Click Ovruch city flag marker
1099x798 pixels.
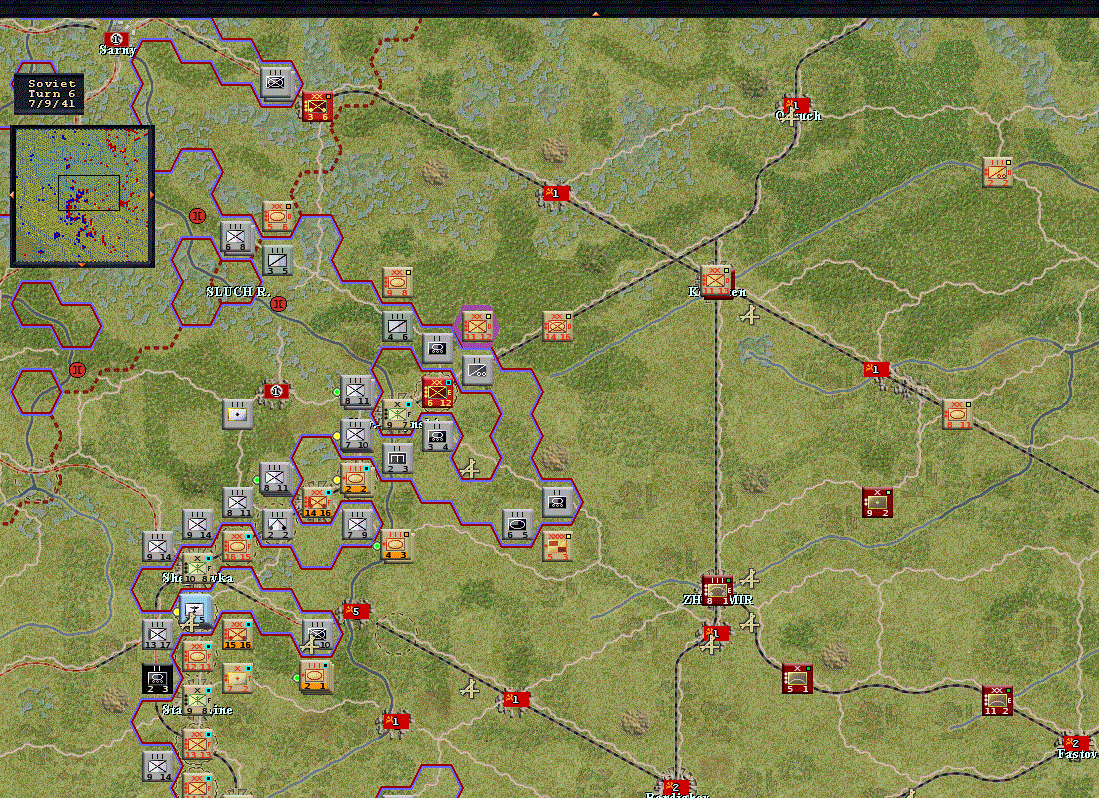pos(798,106)
